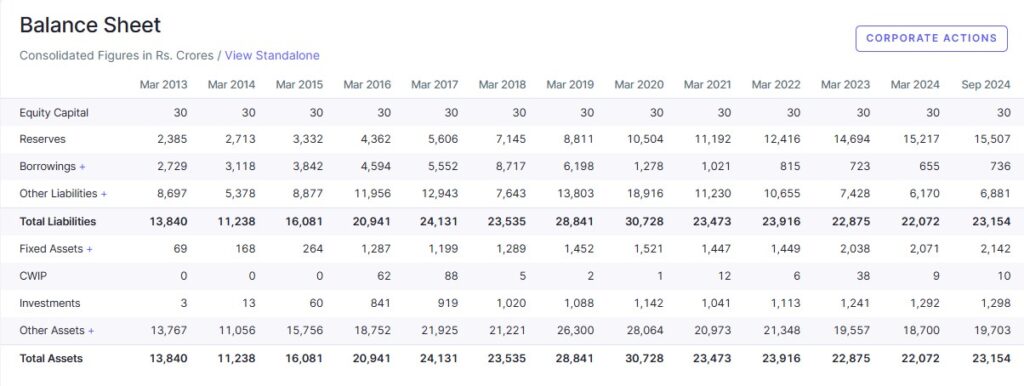Click the Reserves row label
Viewport: 1024px width, 386px height.
pos(42,140)
